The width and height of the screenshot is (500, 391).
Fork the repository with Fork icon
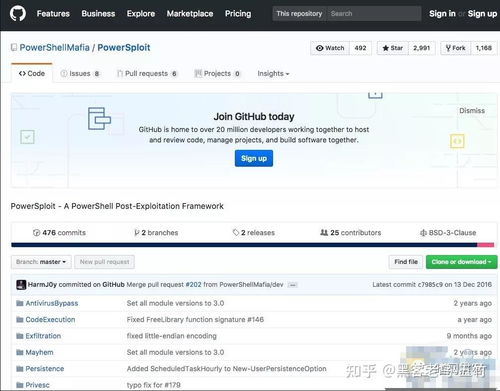click(456, 48)
